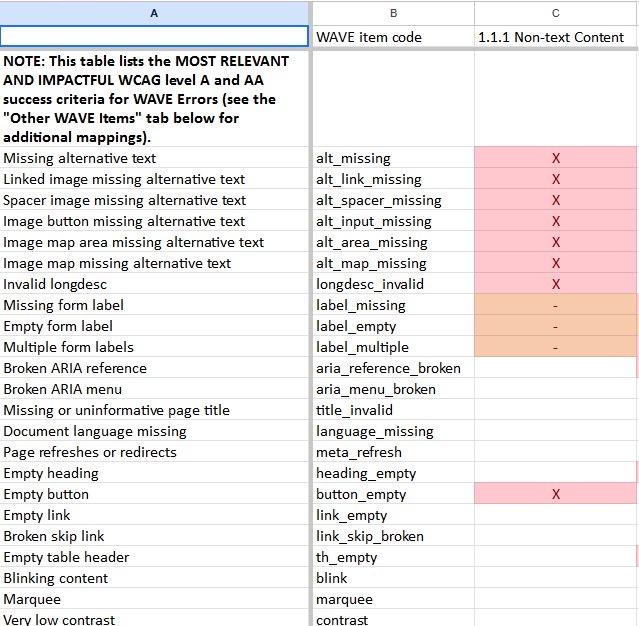Select the 'marquee' code cell in column B
Image resolution: width=639 pixels, height=626 pixels.
[x=393, y=599]
